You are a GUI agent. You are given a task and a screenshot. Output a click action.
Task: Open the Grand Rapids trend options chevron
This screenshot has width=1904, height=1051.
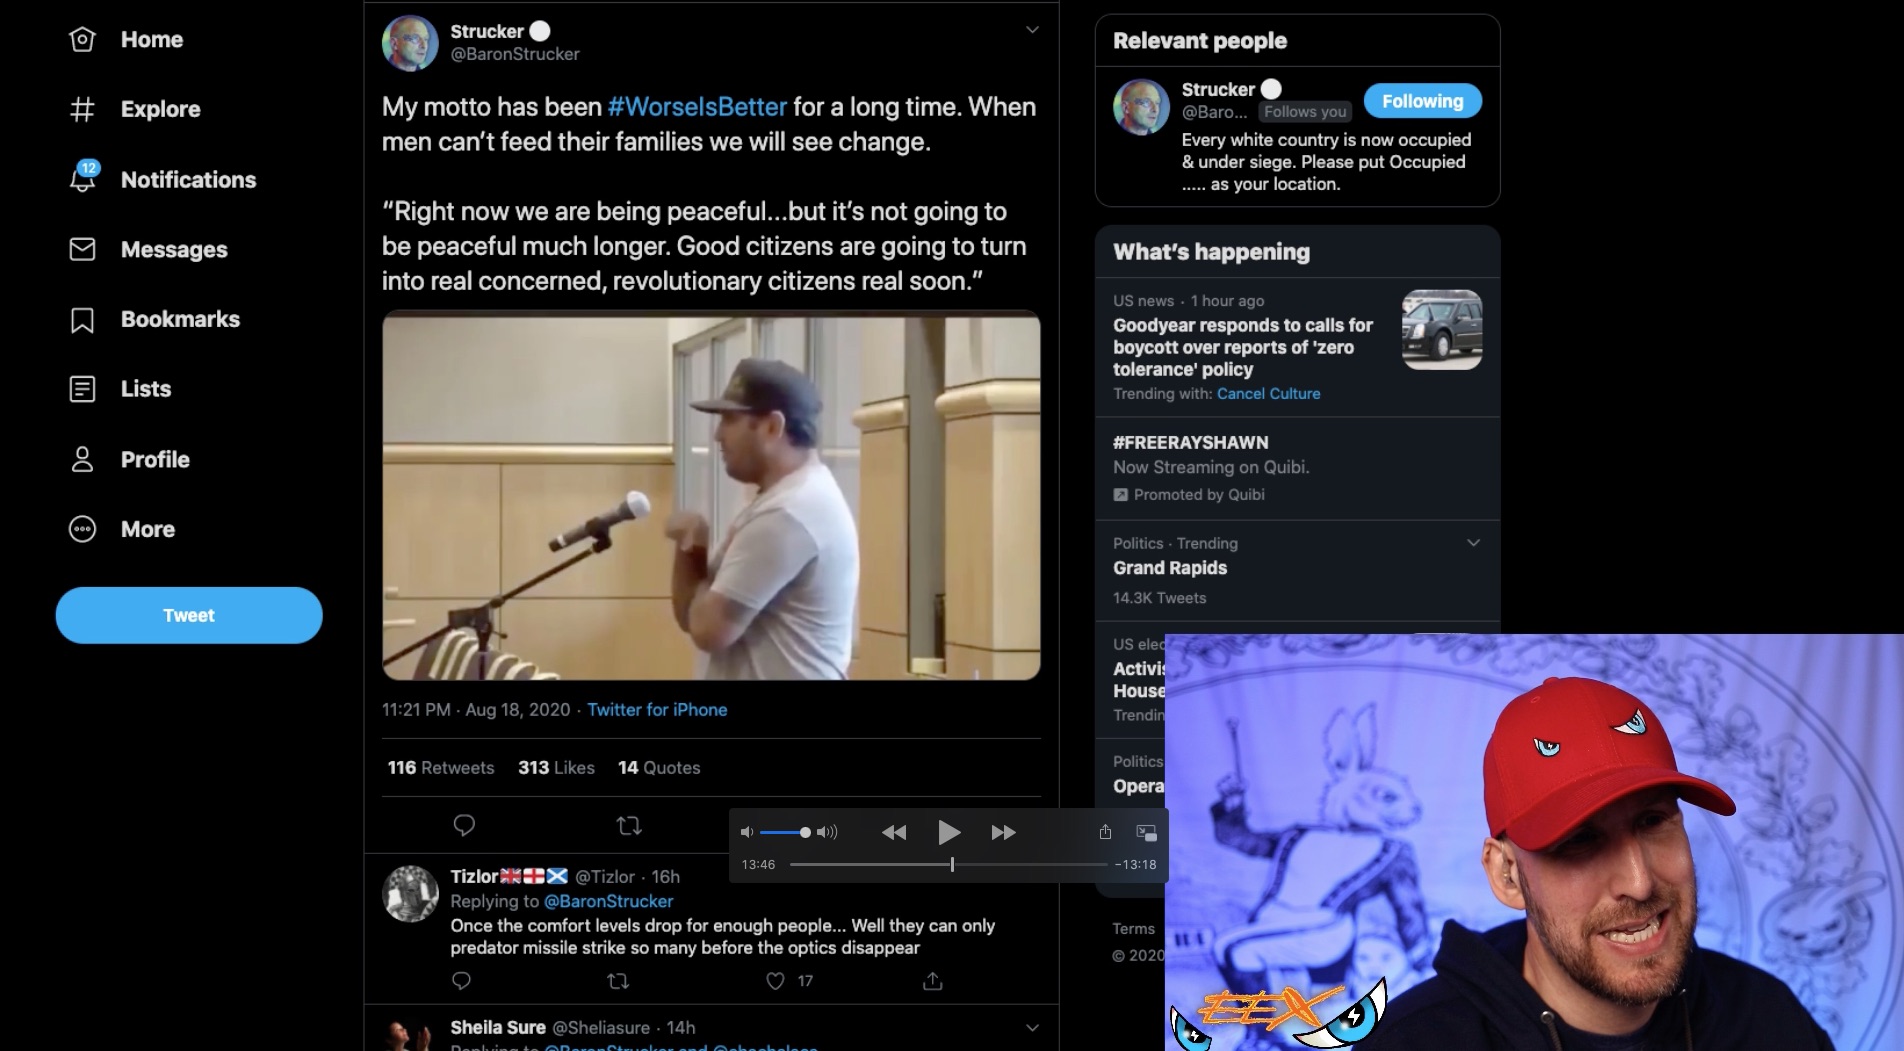(x=1473, y=543)
